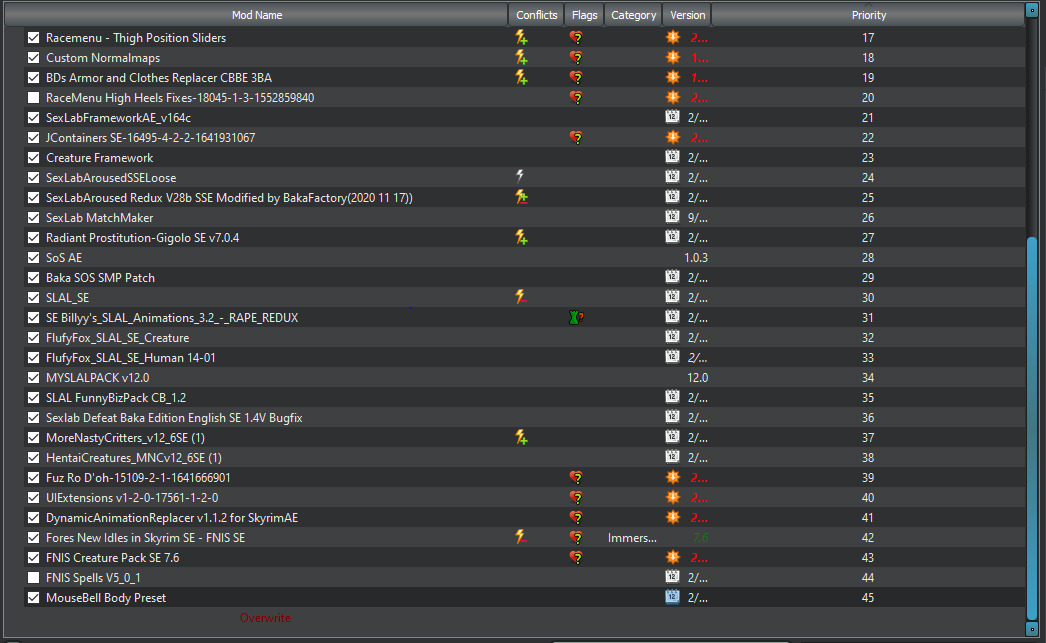Select the UIExtensions v1-2-0-17561-1-2-0 mod name
Image resolution: width=1046 pixels, height=643 pixels.
[x=132, y=498]
